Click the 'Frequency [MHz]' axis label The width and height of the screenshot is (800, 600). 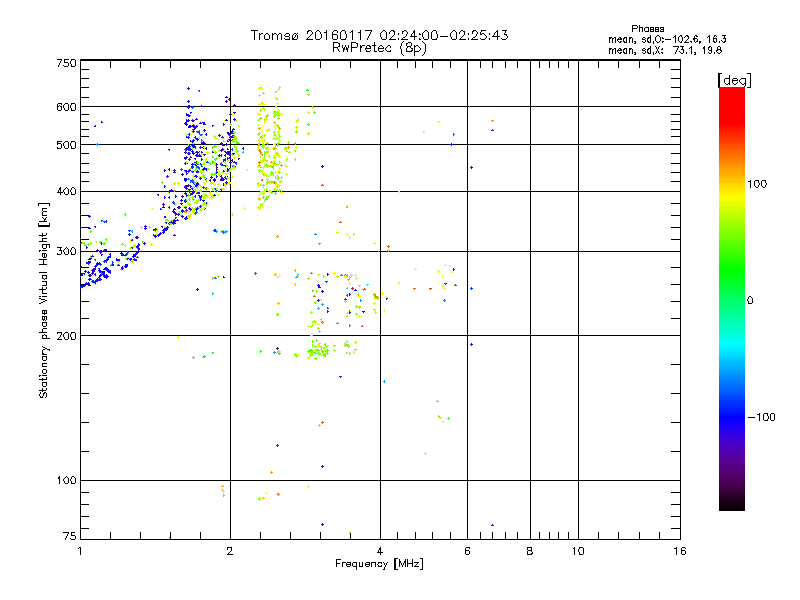tap(379, 564)
